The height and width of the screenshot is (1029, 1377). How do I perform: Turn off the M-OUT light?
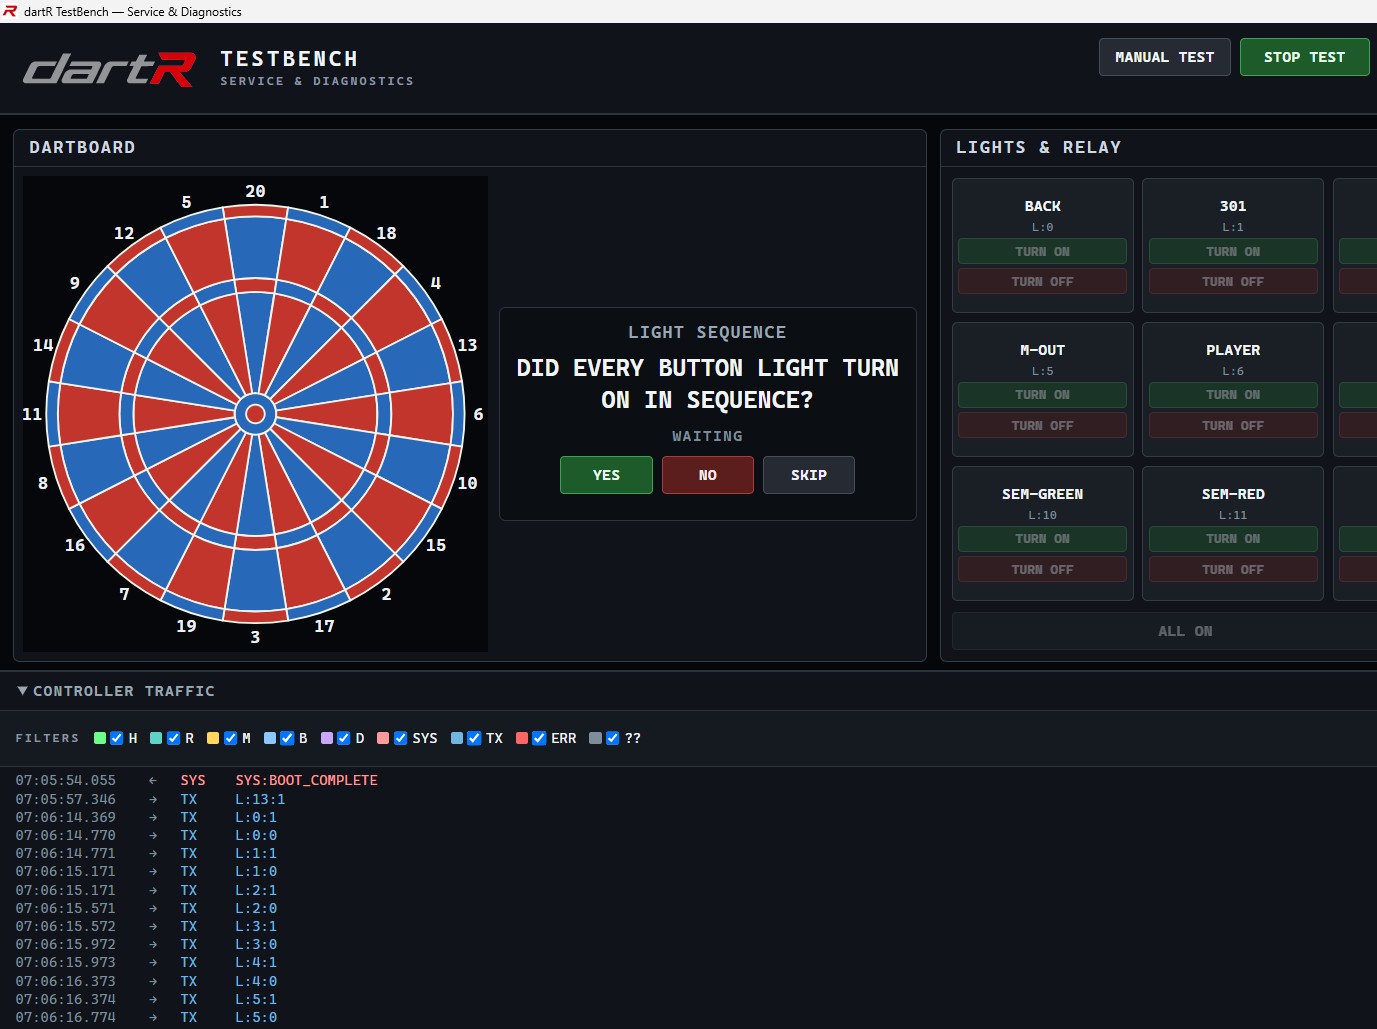(1042, 426)
